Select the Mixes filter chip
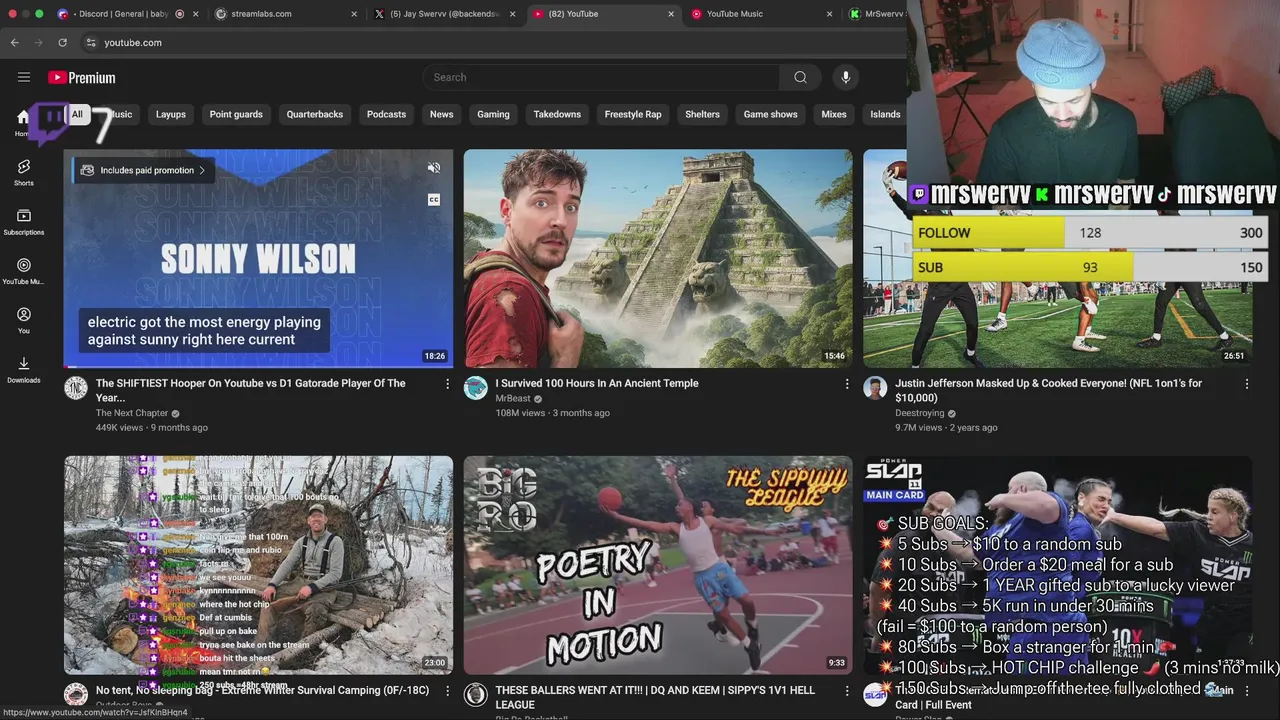Viewport: 1280px width, 720px height. click(x=834, y=114)
